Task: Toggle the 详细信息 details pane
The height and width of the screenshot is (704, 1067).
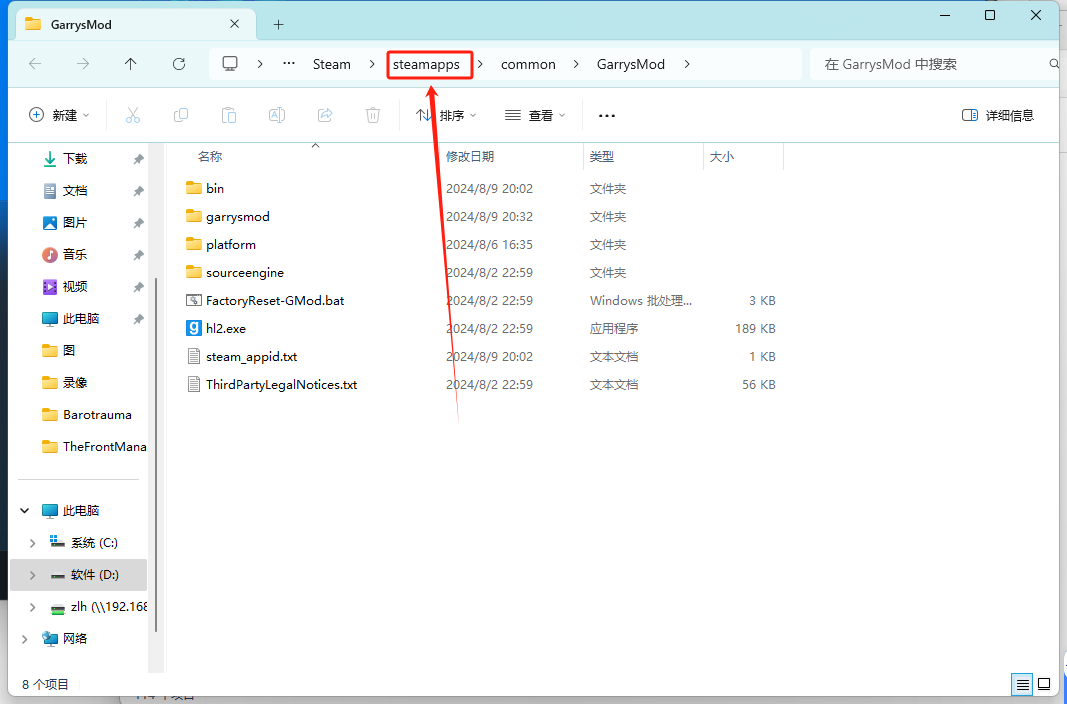Action: (x=997, y=115)
